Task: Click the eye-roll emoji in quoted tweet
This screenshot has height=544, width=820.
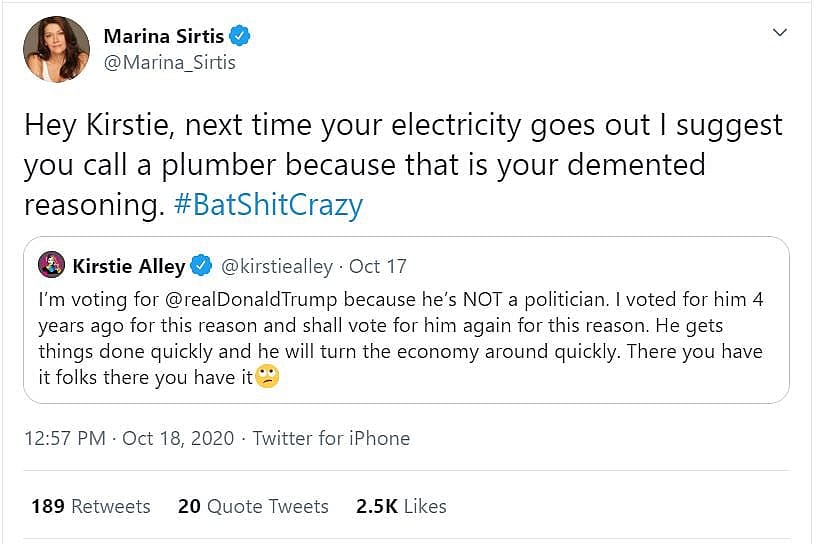Action: pyautogui.click(x=266, y=378)
